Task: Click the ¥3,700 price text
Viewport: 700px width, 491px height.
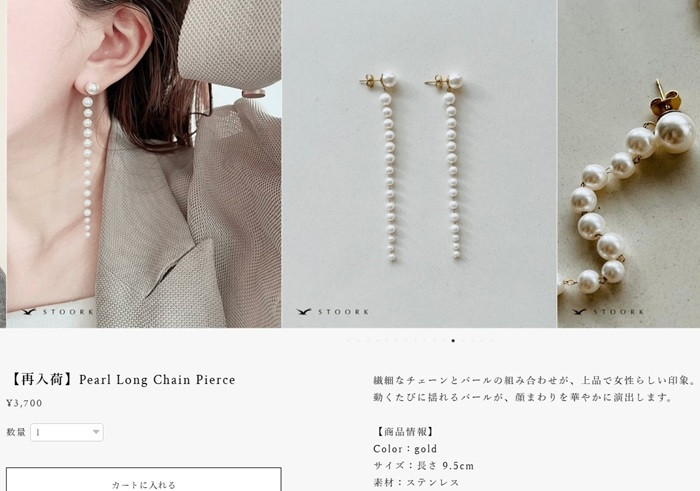Action: coord(25,403)
